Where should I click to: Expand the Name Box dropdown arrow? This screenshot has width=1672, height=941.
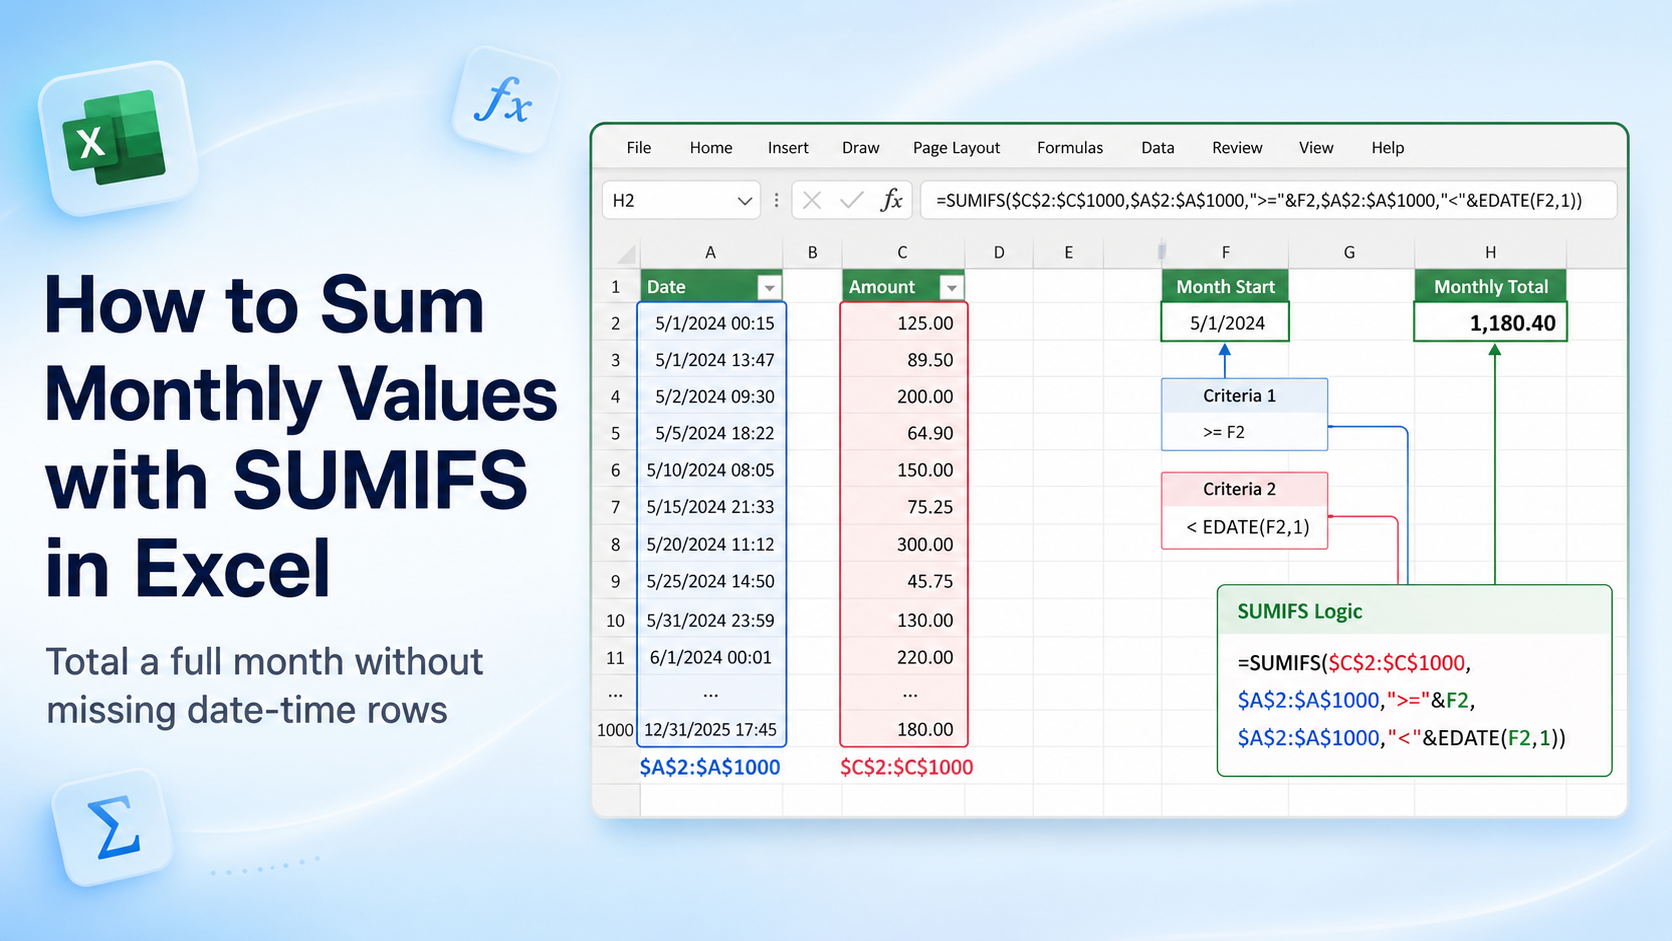tap(744, 201)
